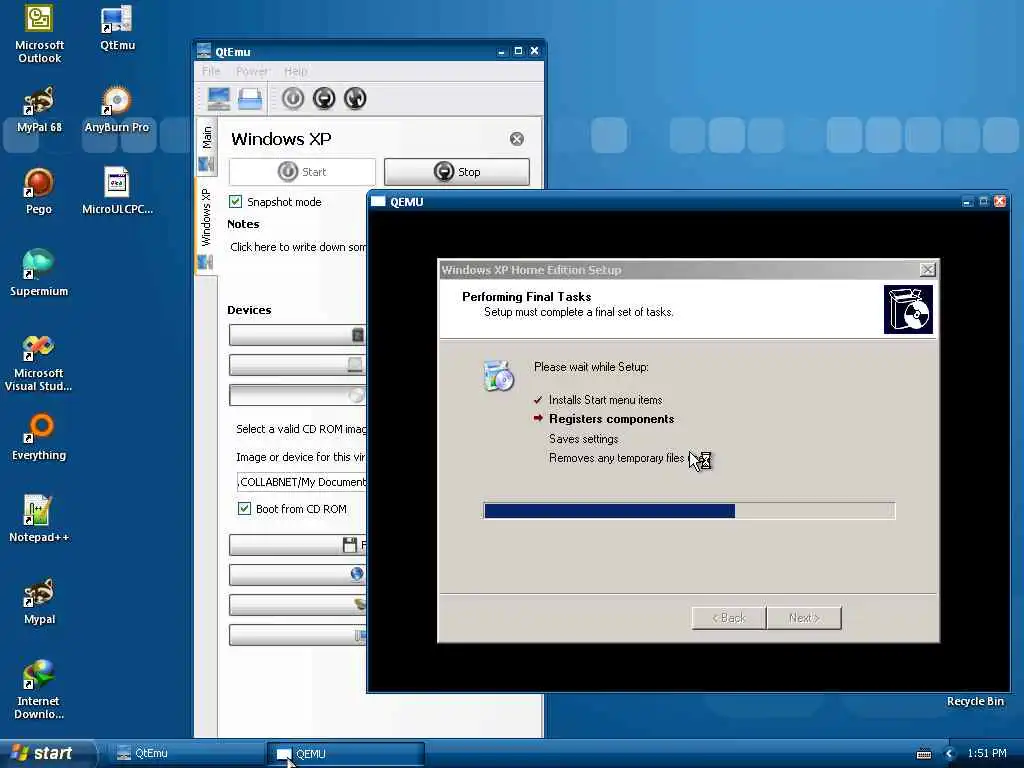Open Microsoft Outlook desktop icon
This screenshot has height=768, width=1024.
point(39,34)
